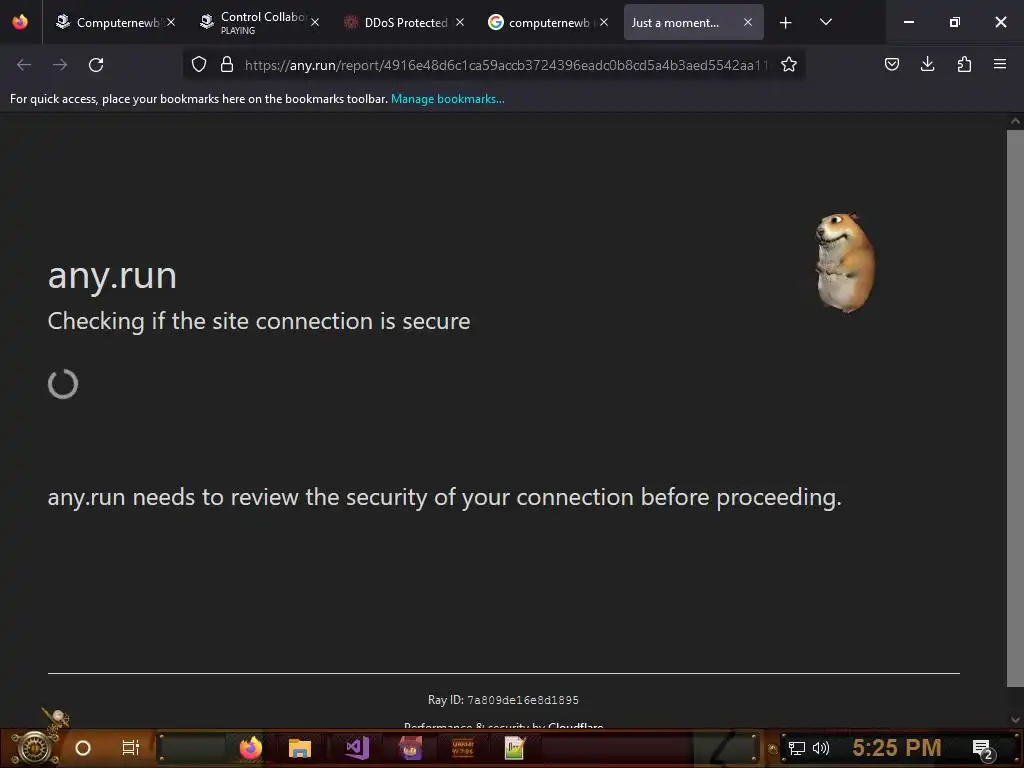1024x768 pixels.
Task: Close the first Computernewb tab
Action: tap(171, 23)
